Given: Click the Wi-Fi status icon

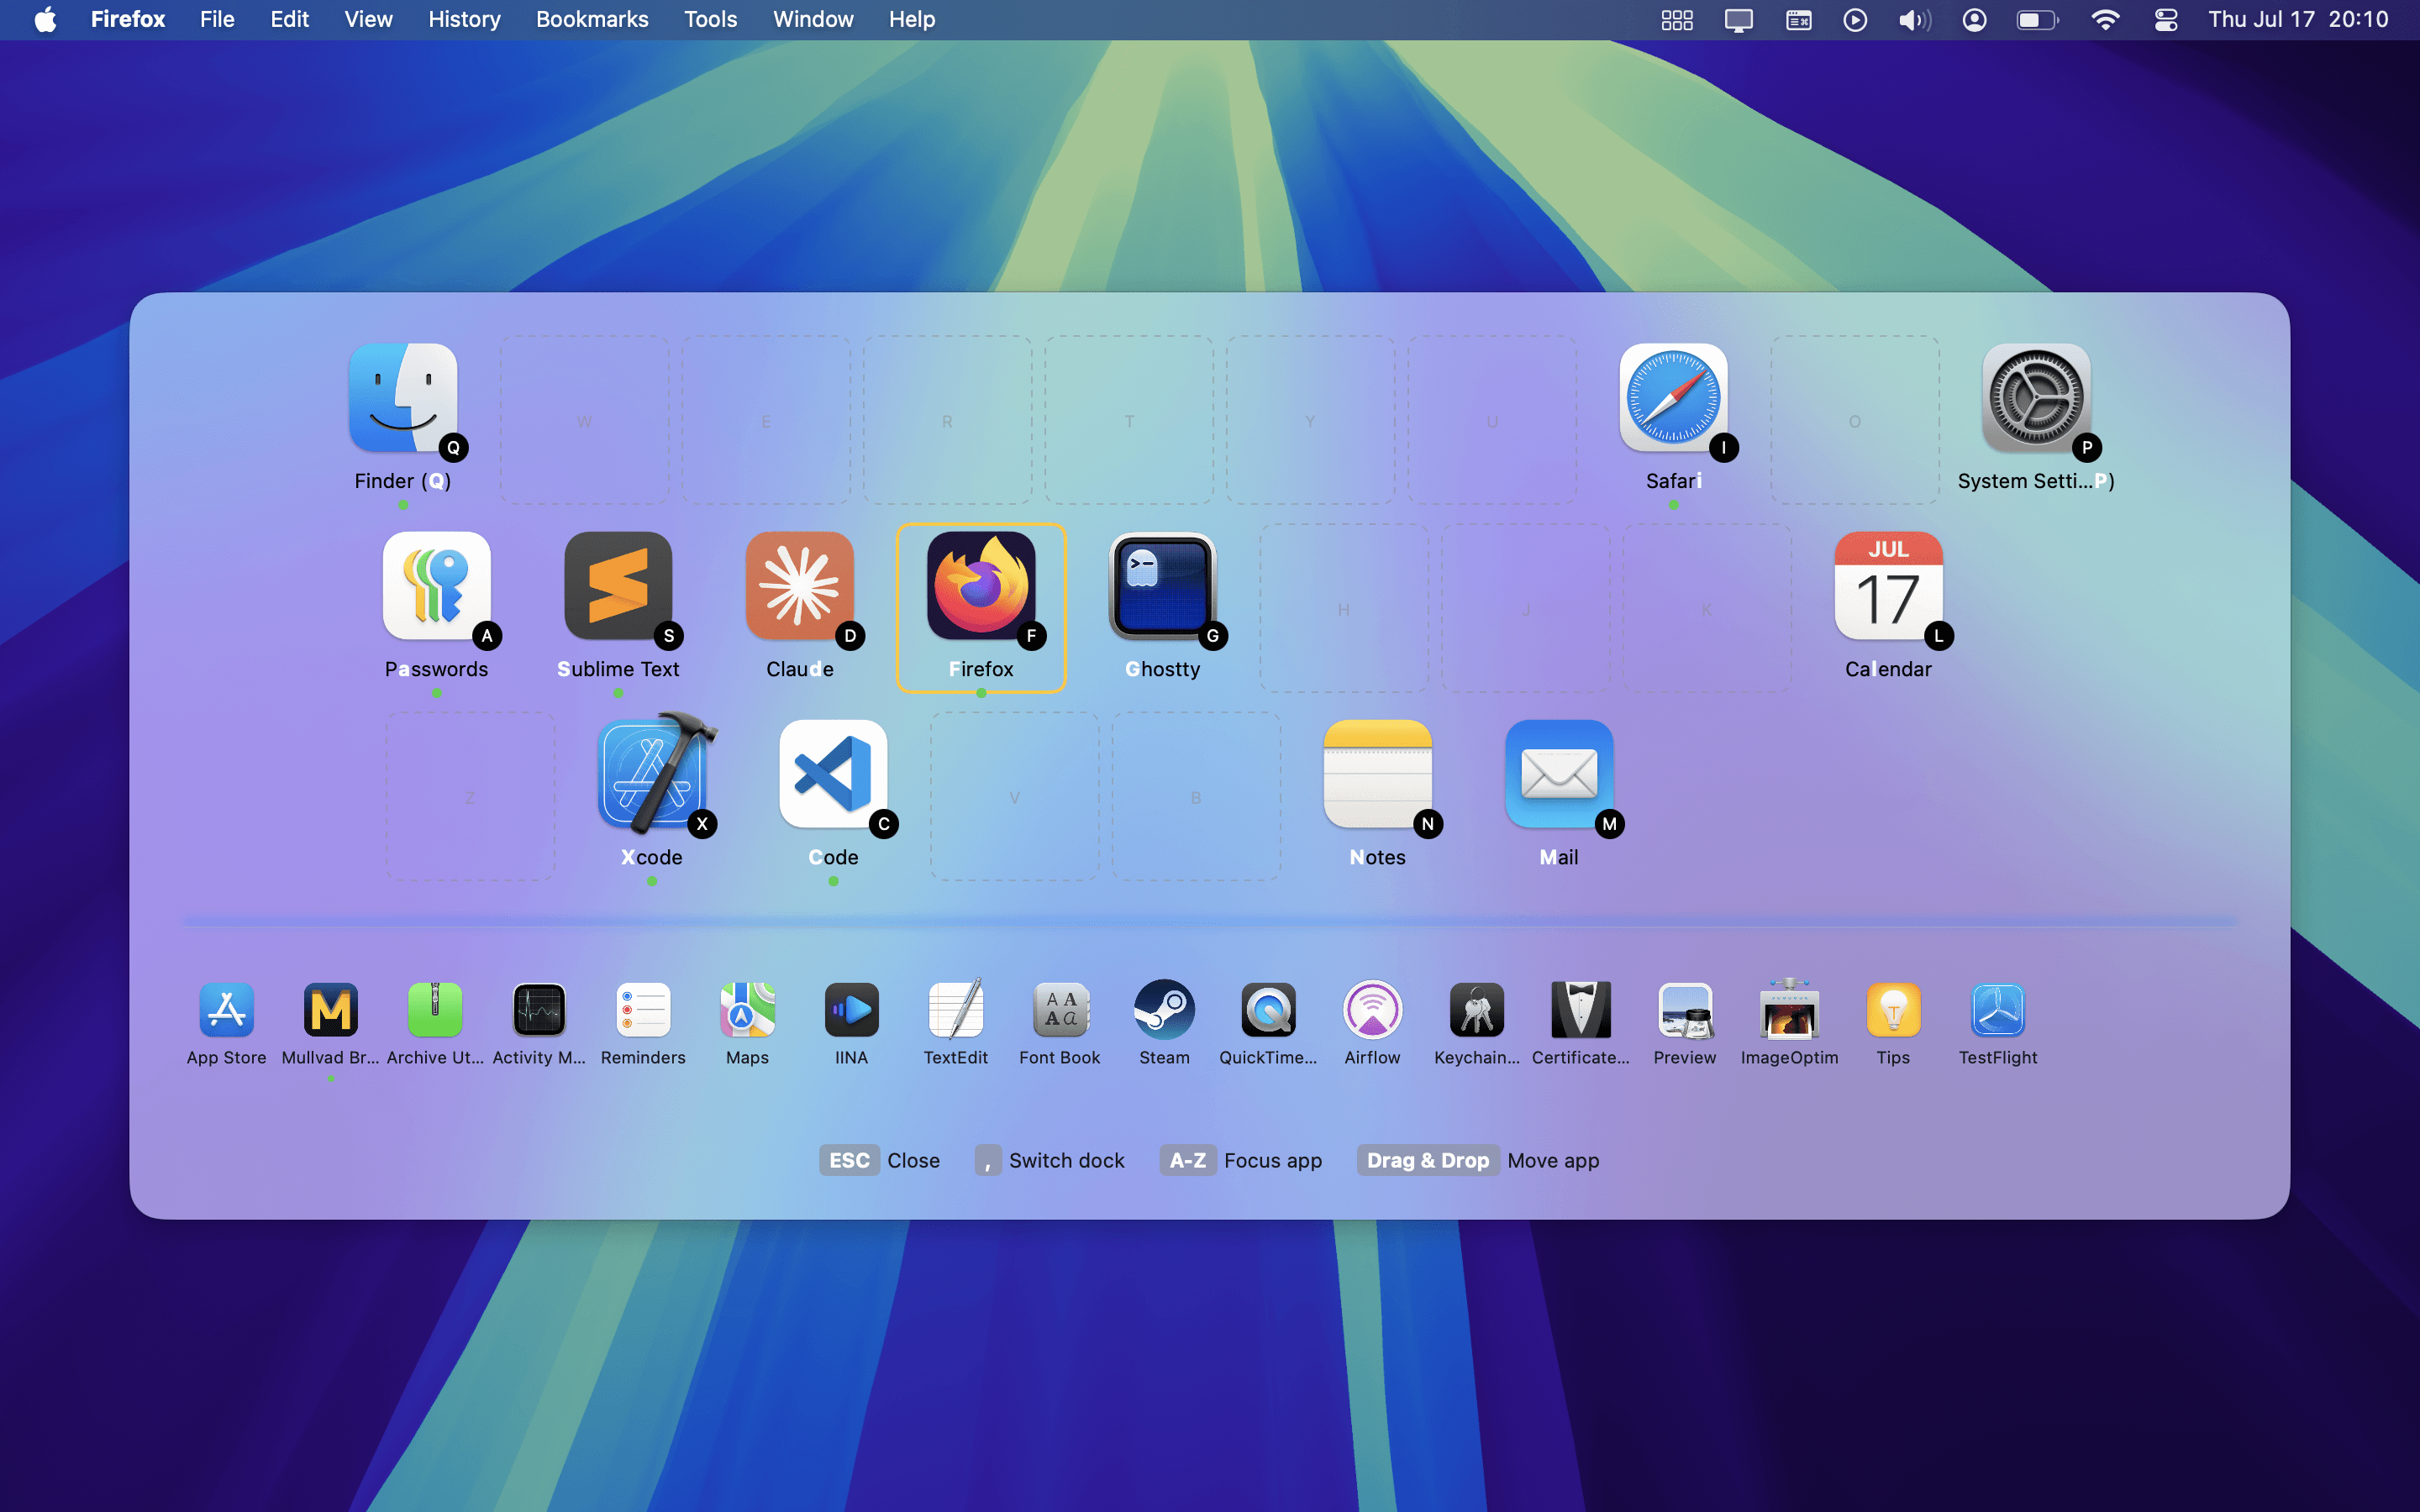Looking at the screenshot, I should point(2105,19).
